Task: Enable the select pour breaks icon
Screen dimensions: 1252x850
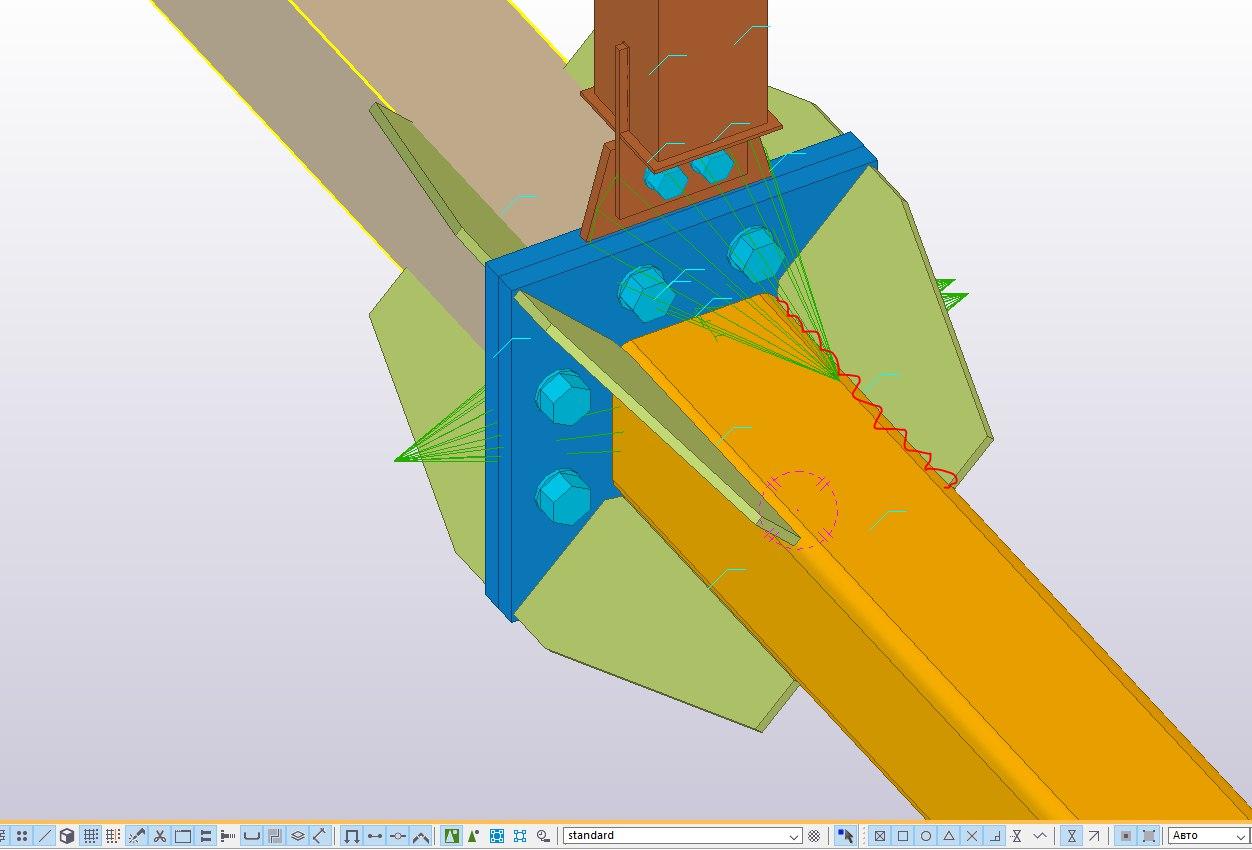Action: coord(274,836)
